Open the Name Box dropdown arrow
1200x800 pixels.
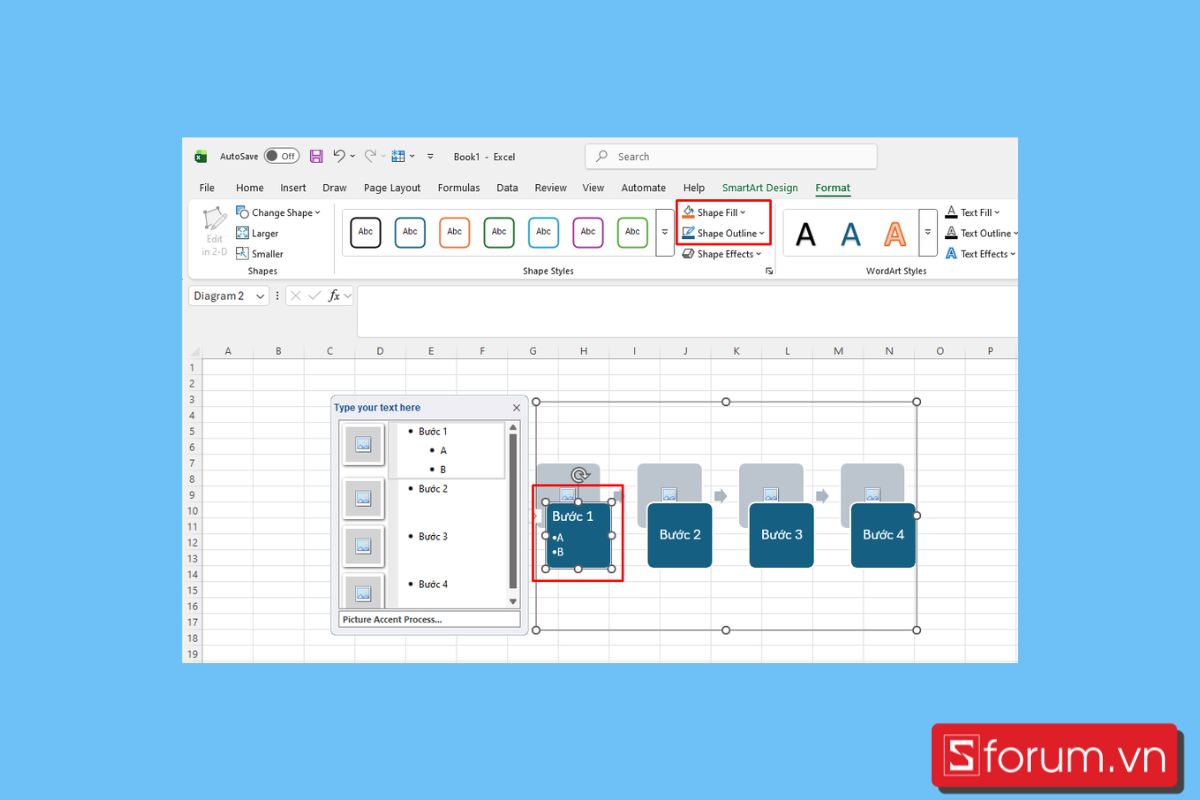261,296
